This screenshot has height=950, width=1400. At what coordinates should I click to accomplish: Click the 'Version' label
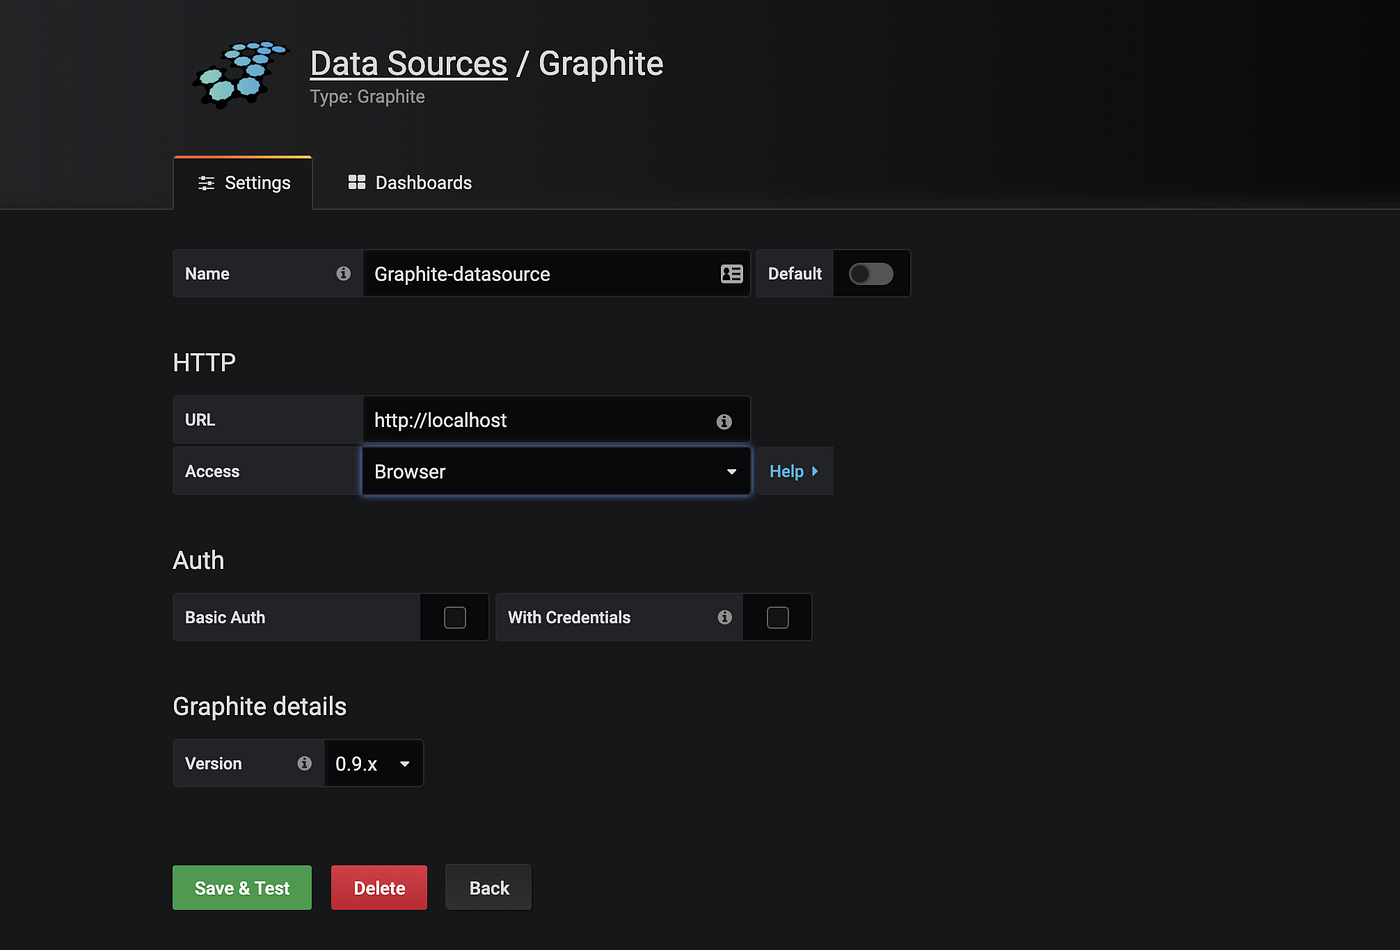tap(213, 764)
